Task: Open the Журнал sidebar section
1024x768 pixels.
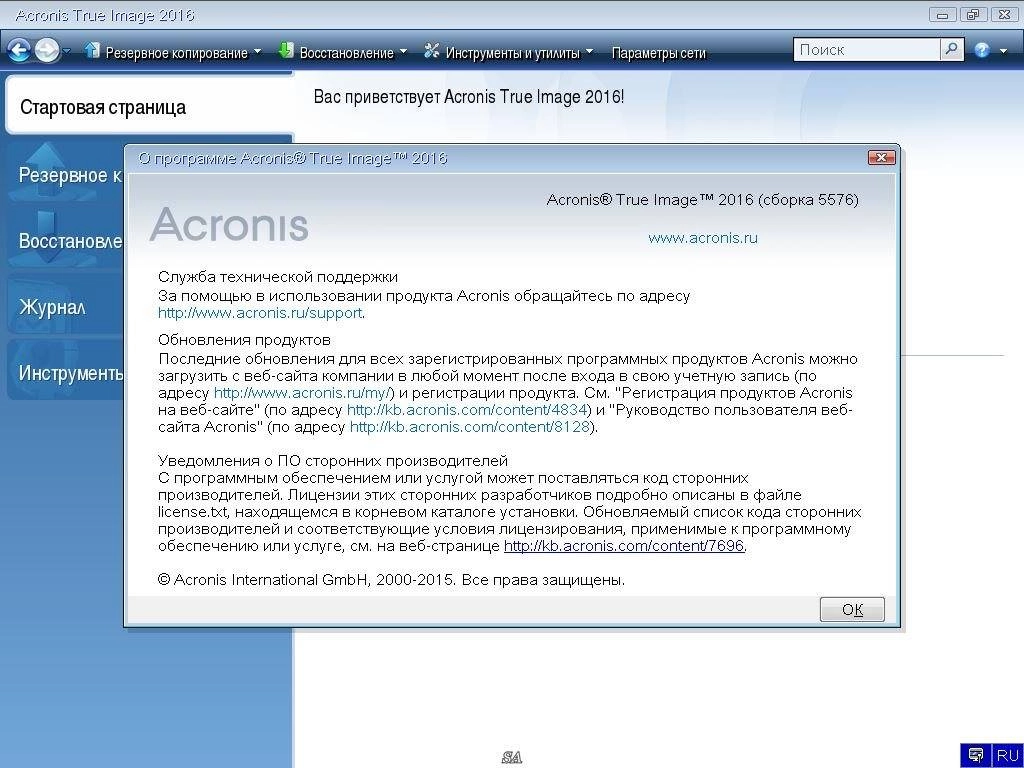Action: 65,306
